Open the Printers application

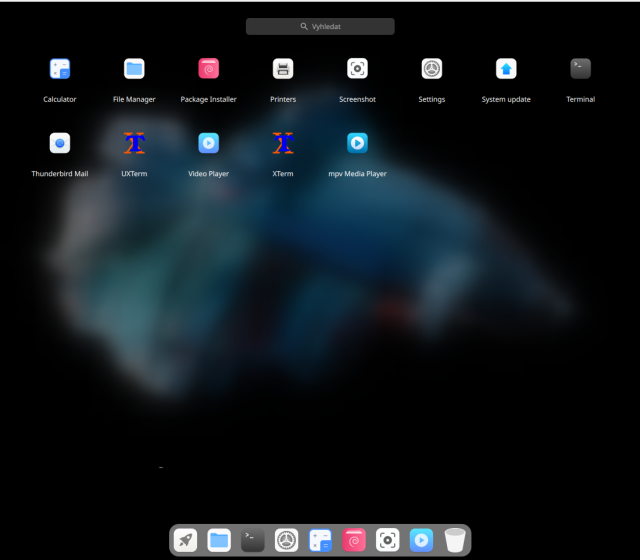pyautogui.click(x=283, y=69)
